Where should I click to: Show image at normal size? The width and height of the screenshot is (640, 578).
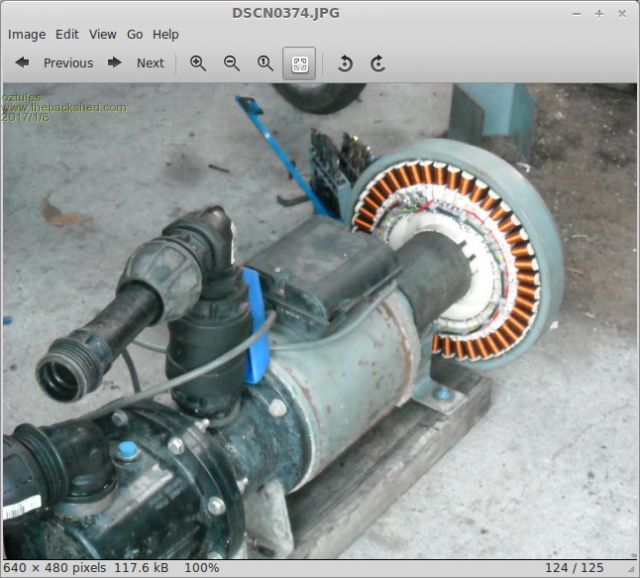265,63
